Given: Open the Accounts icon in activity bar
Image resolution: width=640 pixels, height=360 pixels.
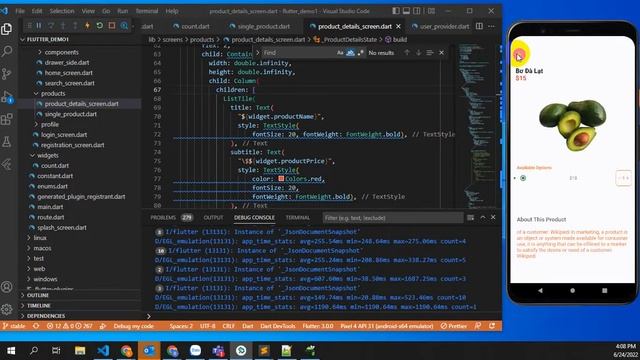Looking at the screenshot, I should click(x=7, y=287).
